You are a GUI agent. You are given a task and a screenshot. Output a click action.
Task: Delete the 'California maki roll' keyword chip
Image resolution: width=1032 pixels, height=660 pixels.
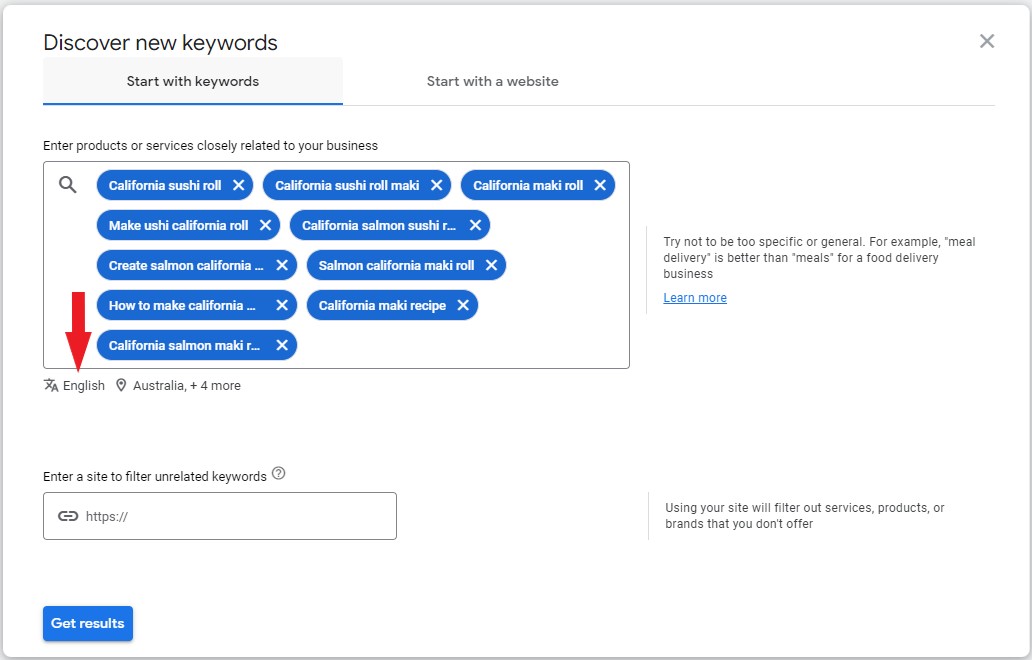tap(600, 186)
